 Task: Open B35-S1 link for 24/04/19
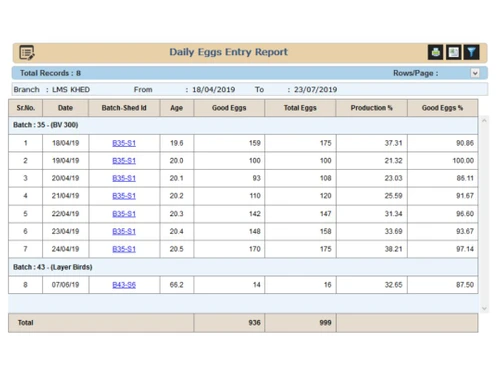click(124, 249)
